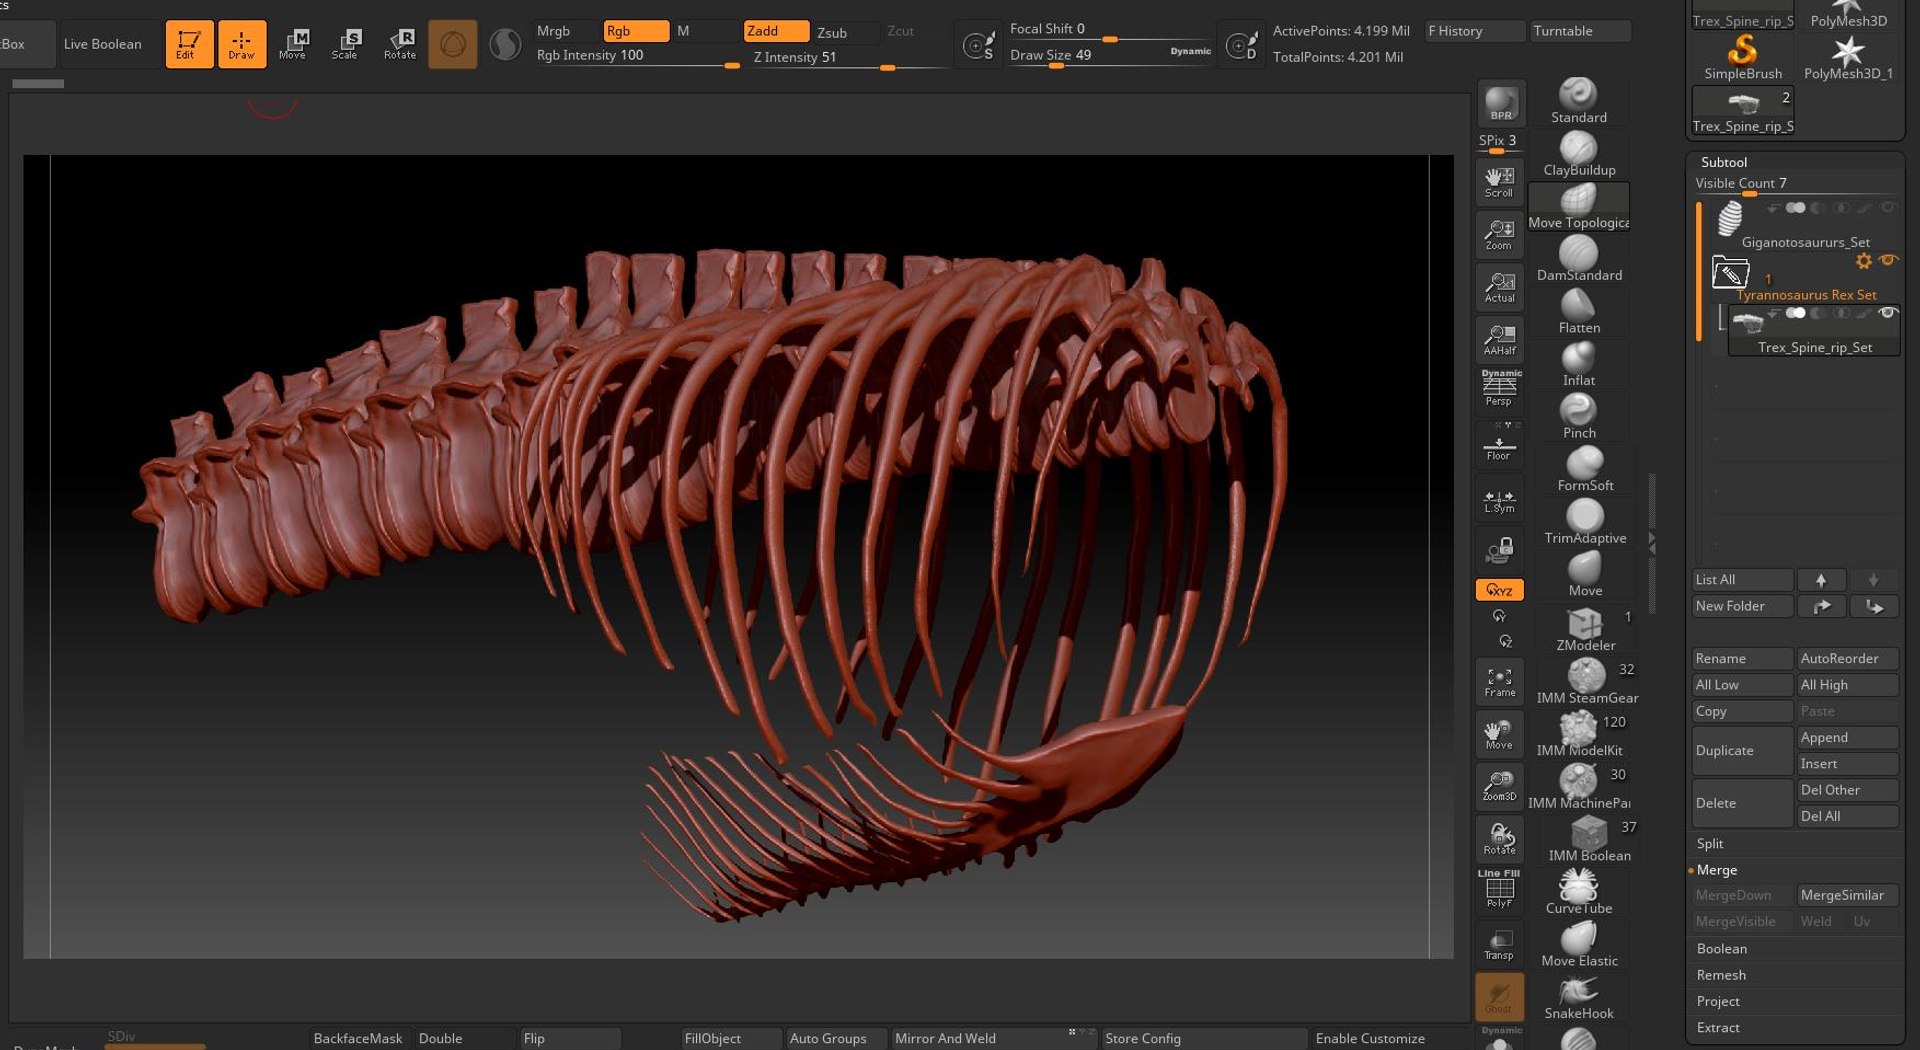Open the SimpleBrush tool thumbnail
1920x1050 pixels.
pos(1743,57)
